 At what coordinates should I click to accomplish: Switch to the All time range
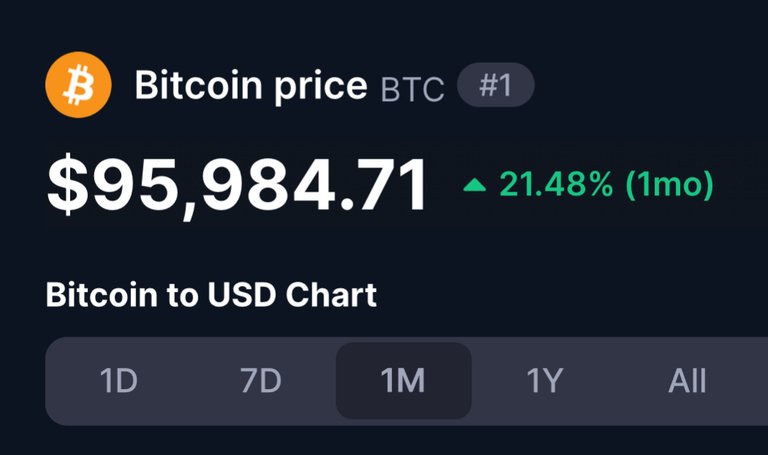click(x=688, y=381)
